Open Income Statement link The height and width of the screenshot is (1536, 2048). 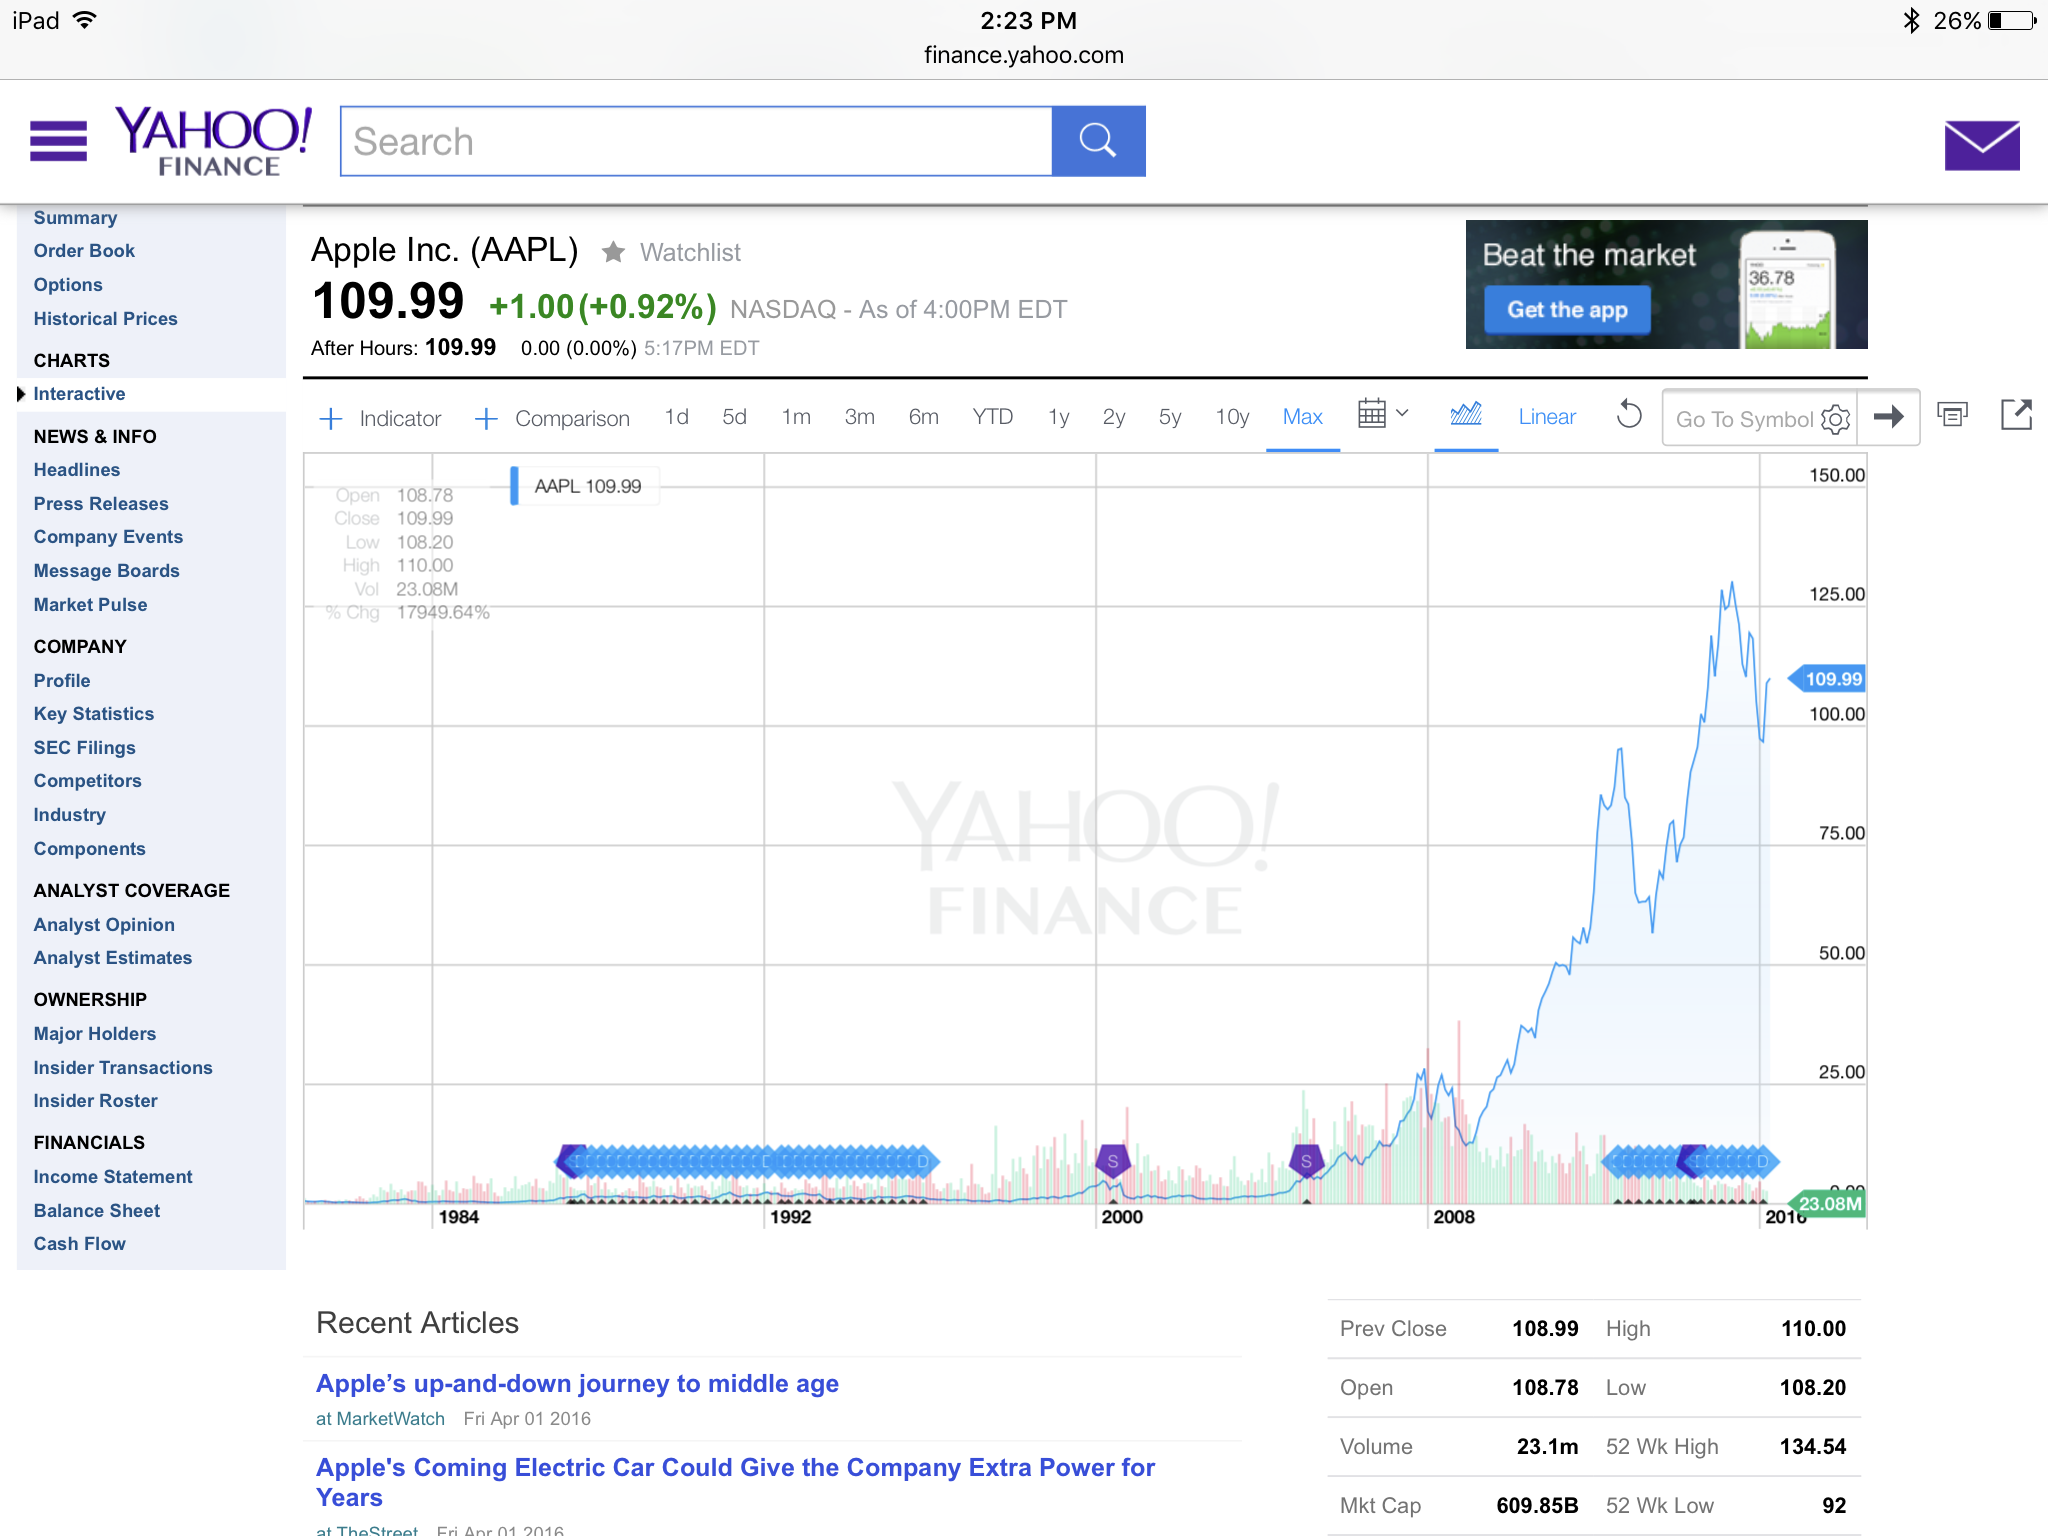pos(113,1177)
